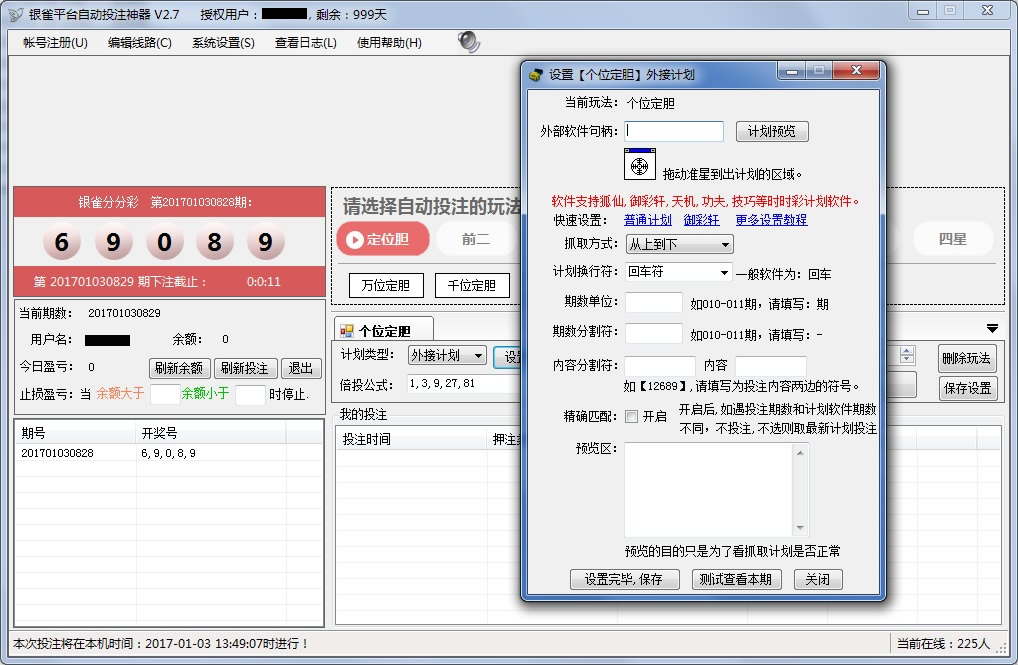This screenshot has height=665, width=1018.
Task: Click the play icon on 定位胆 button
Action: coord(353,239)
